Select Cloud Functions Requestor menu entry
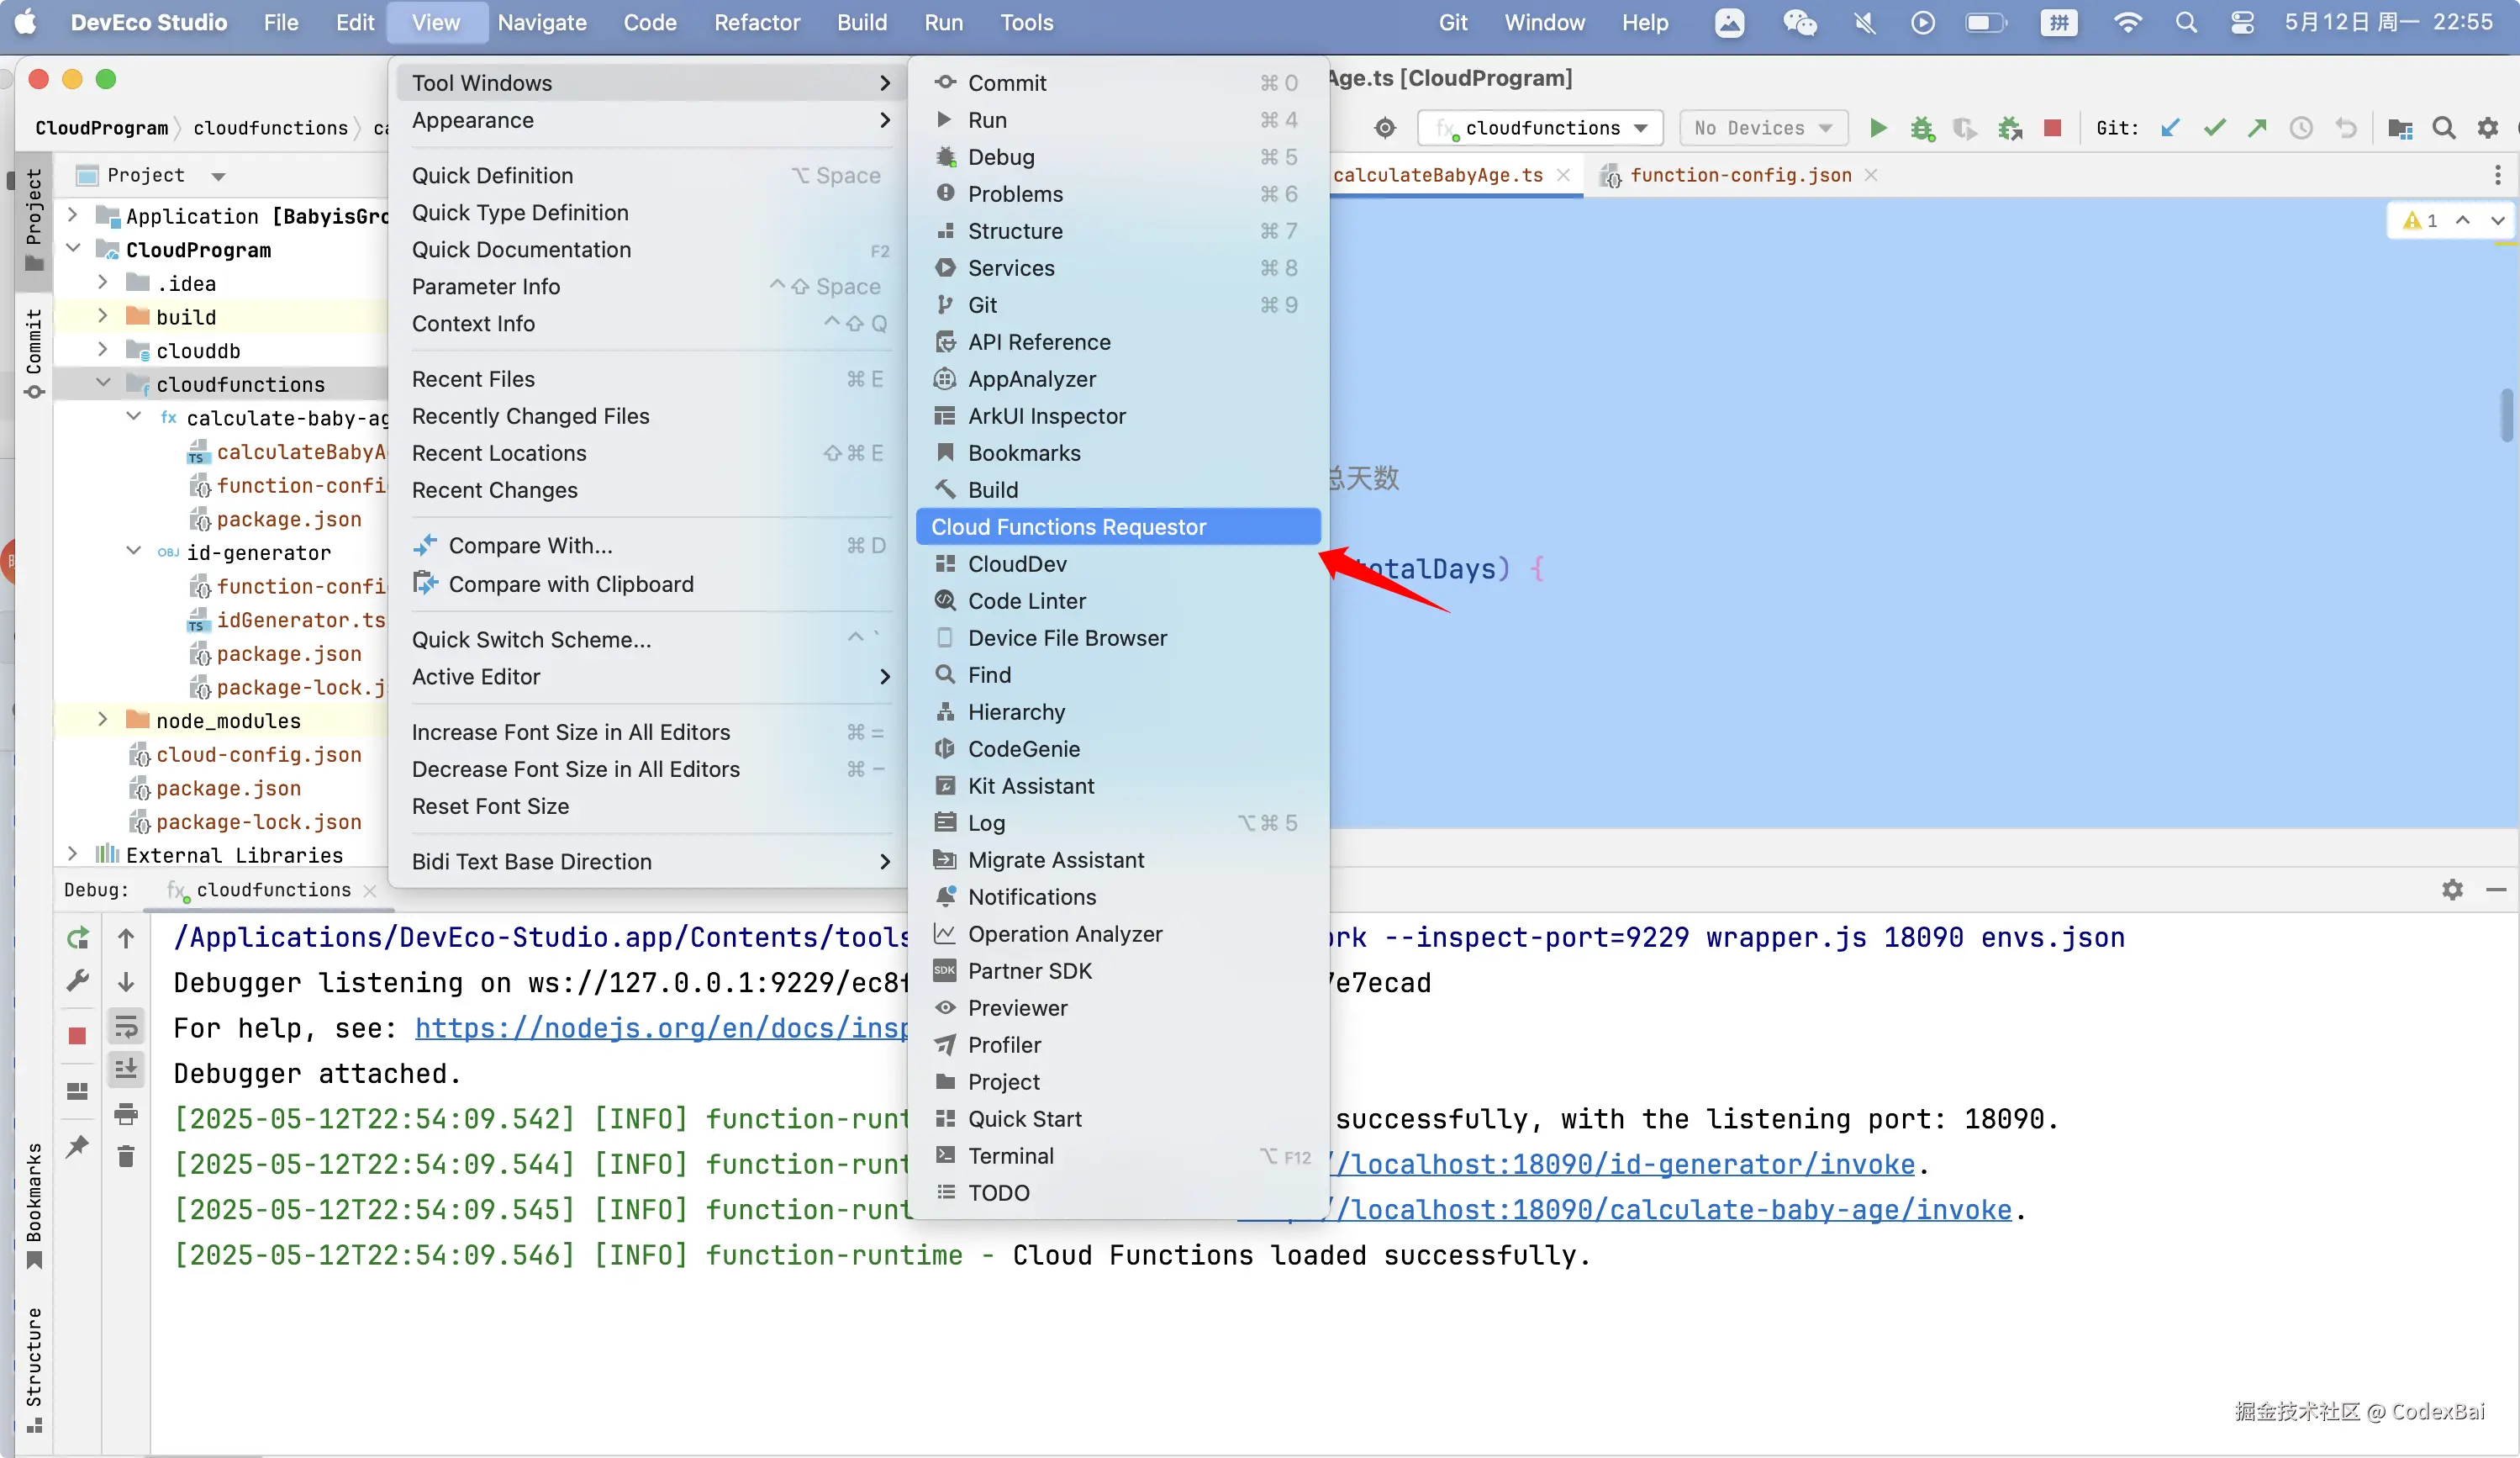This screenshot has width=2520, height=1458. click(x=1068, y=527)
